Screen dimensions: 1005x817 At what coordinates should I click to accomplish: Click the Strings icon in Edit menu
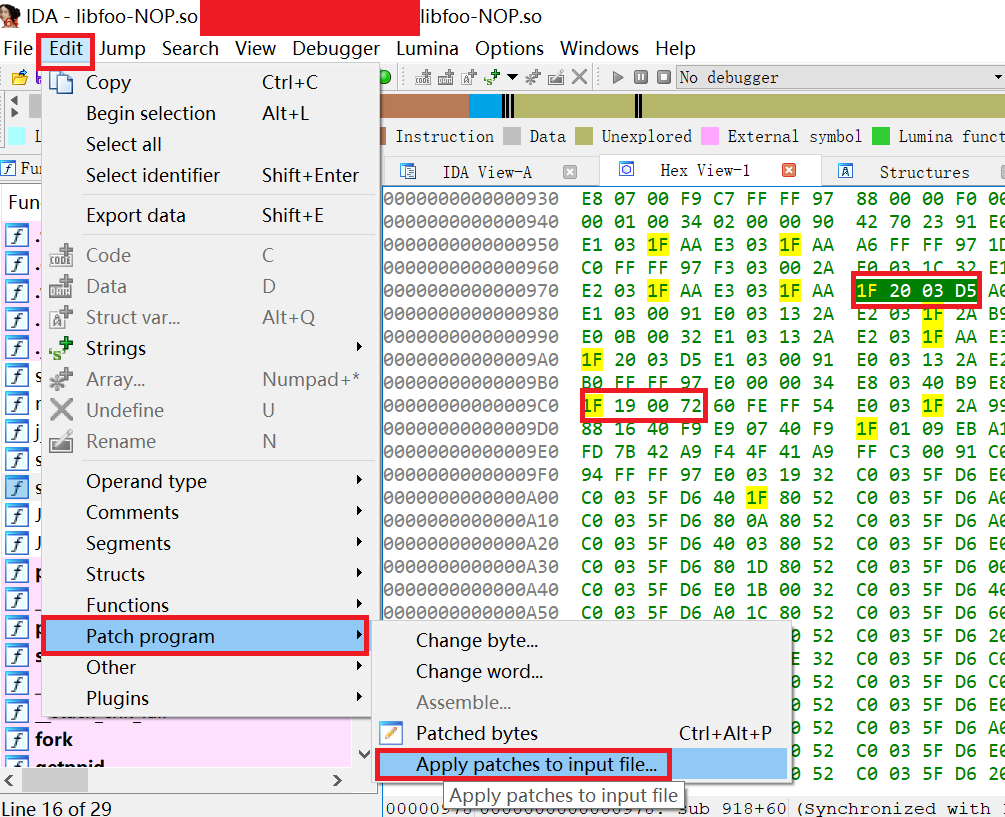coord(61,348)
